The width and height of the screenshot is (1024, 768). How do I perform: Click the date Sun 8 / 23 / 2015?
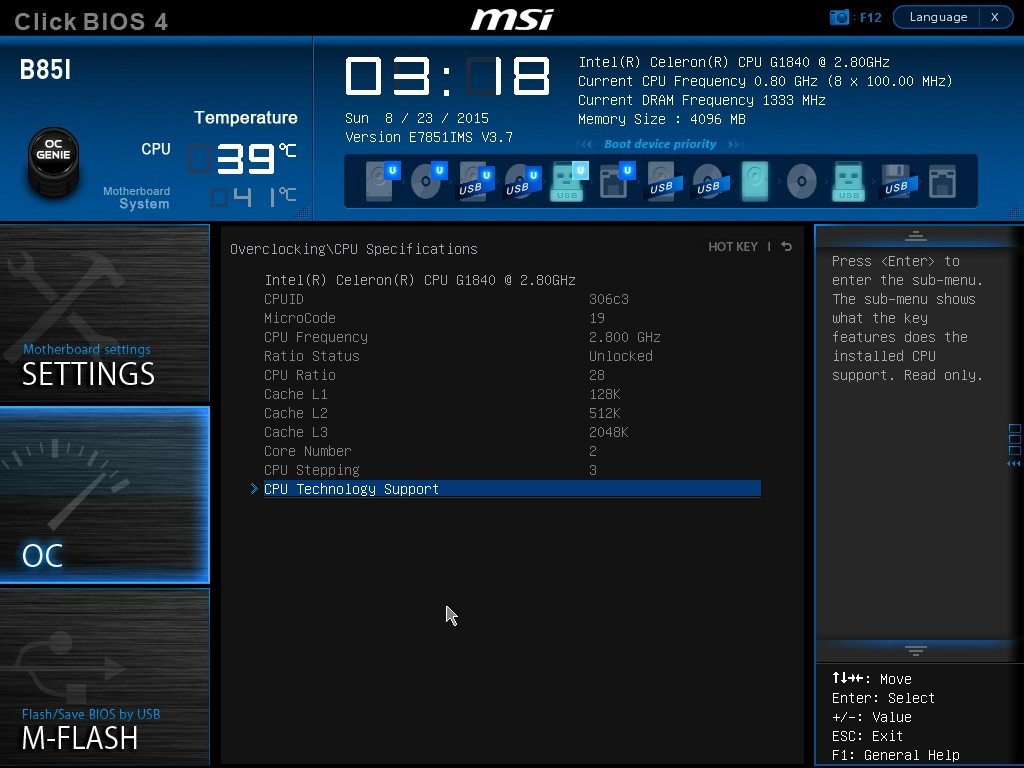[x=417, y=118]
